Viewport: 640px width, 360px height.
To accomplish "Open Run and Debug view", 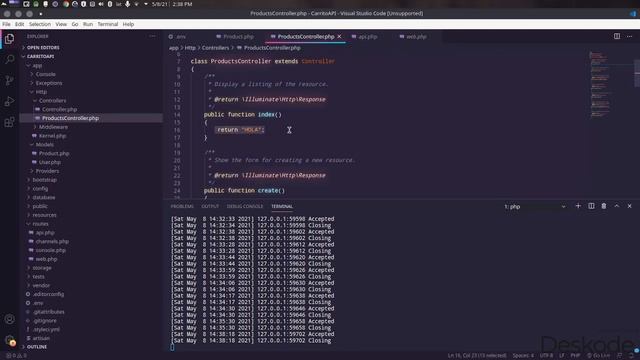I will coord(9,101).
